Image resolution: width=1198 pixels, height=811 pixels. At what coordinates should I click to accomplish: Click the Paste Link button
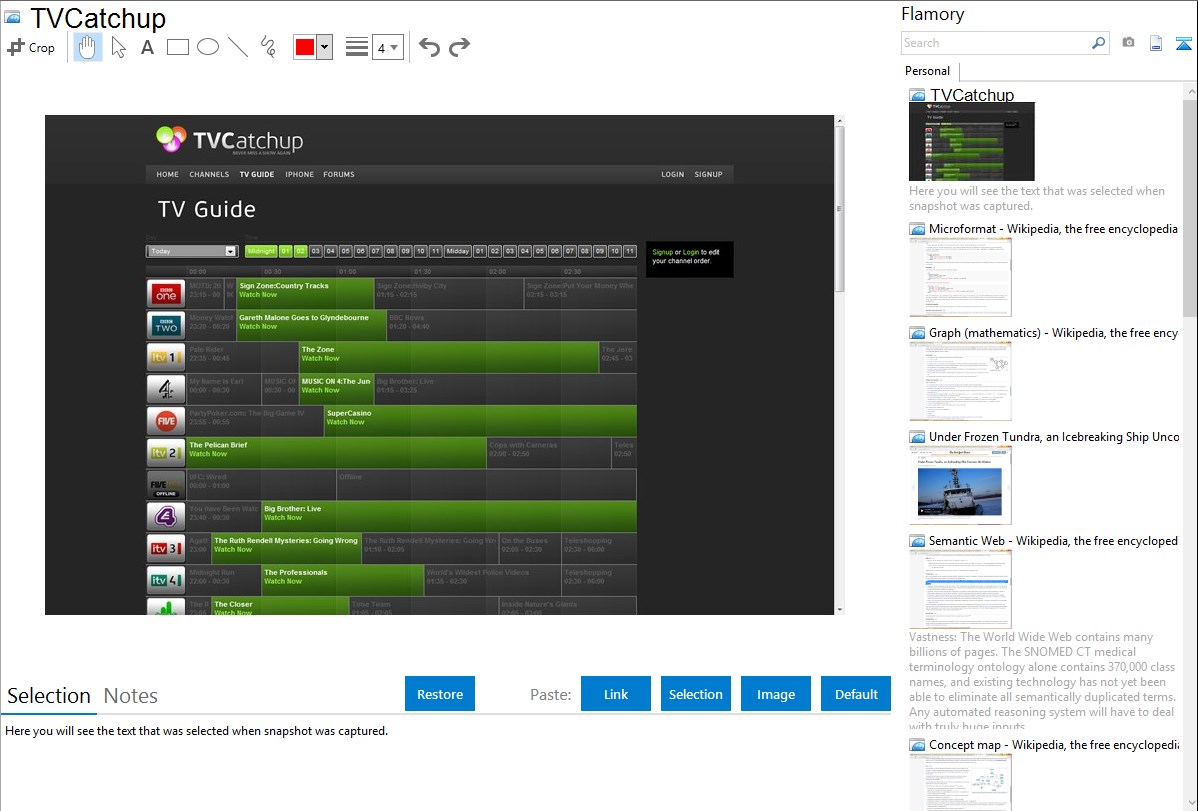pos(616,694)
